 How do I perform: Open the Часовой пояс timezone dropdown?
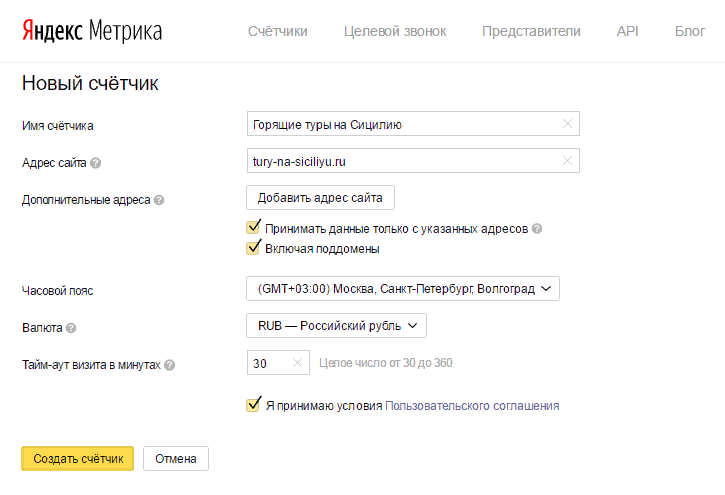coord(403,289)
